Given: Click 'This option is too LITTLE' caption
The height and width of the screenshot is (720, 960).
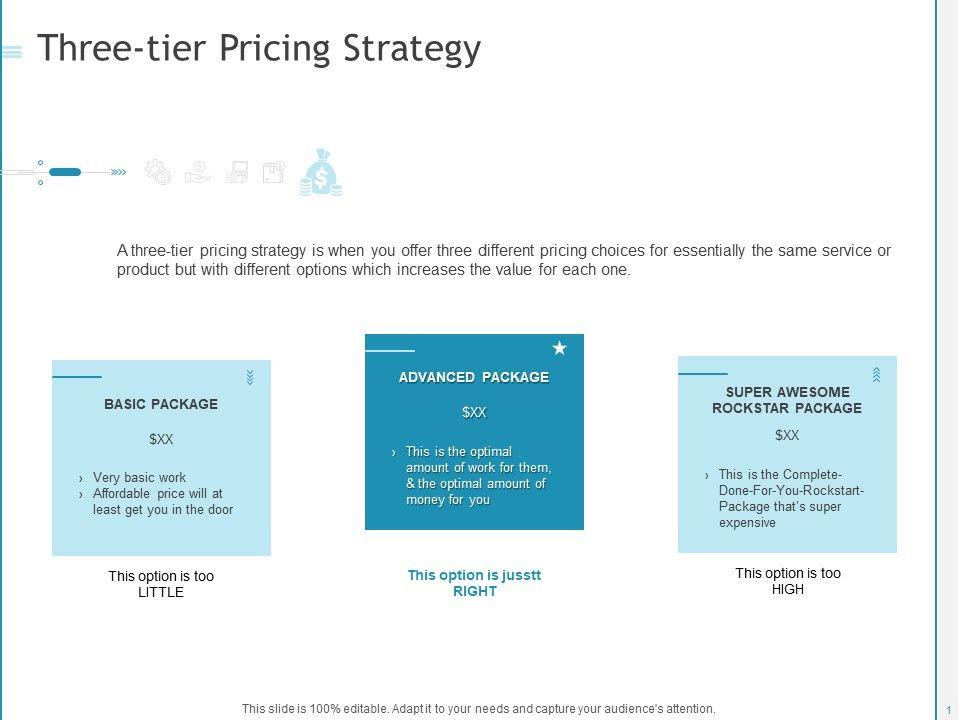Looking at the screenshot, I should (x=161, y=584).
